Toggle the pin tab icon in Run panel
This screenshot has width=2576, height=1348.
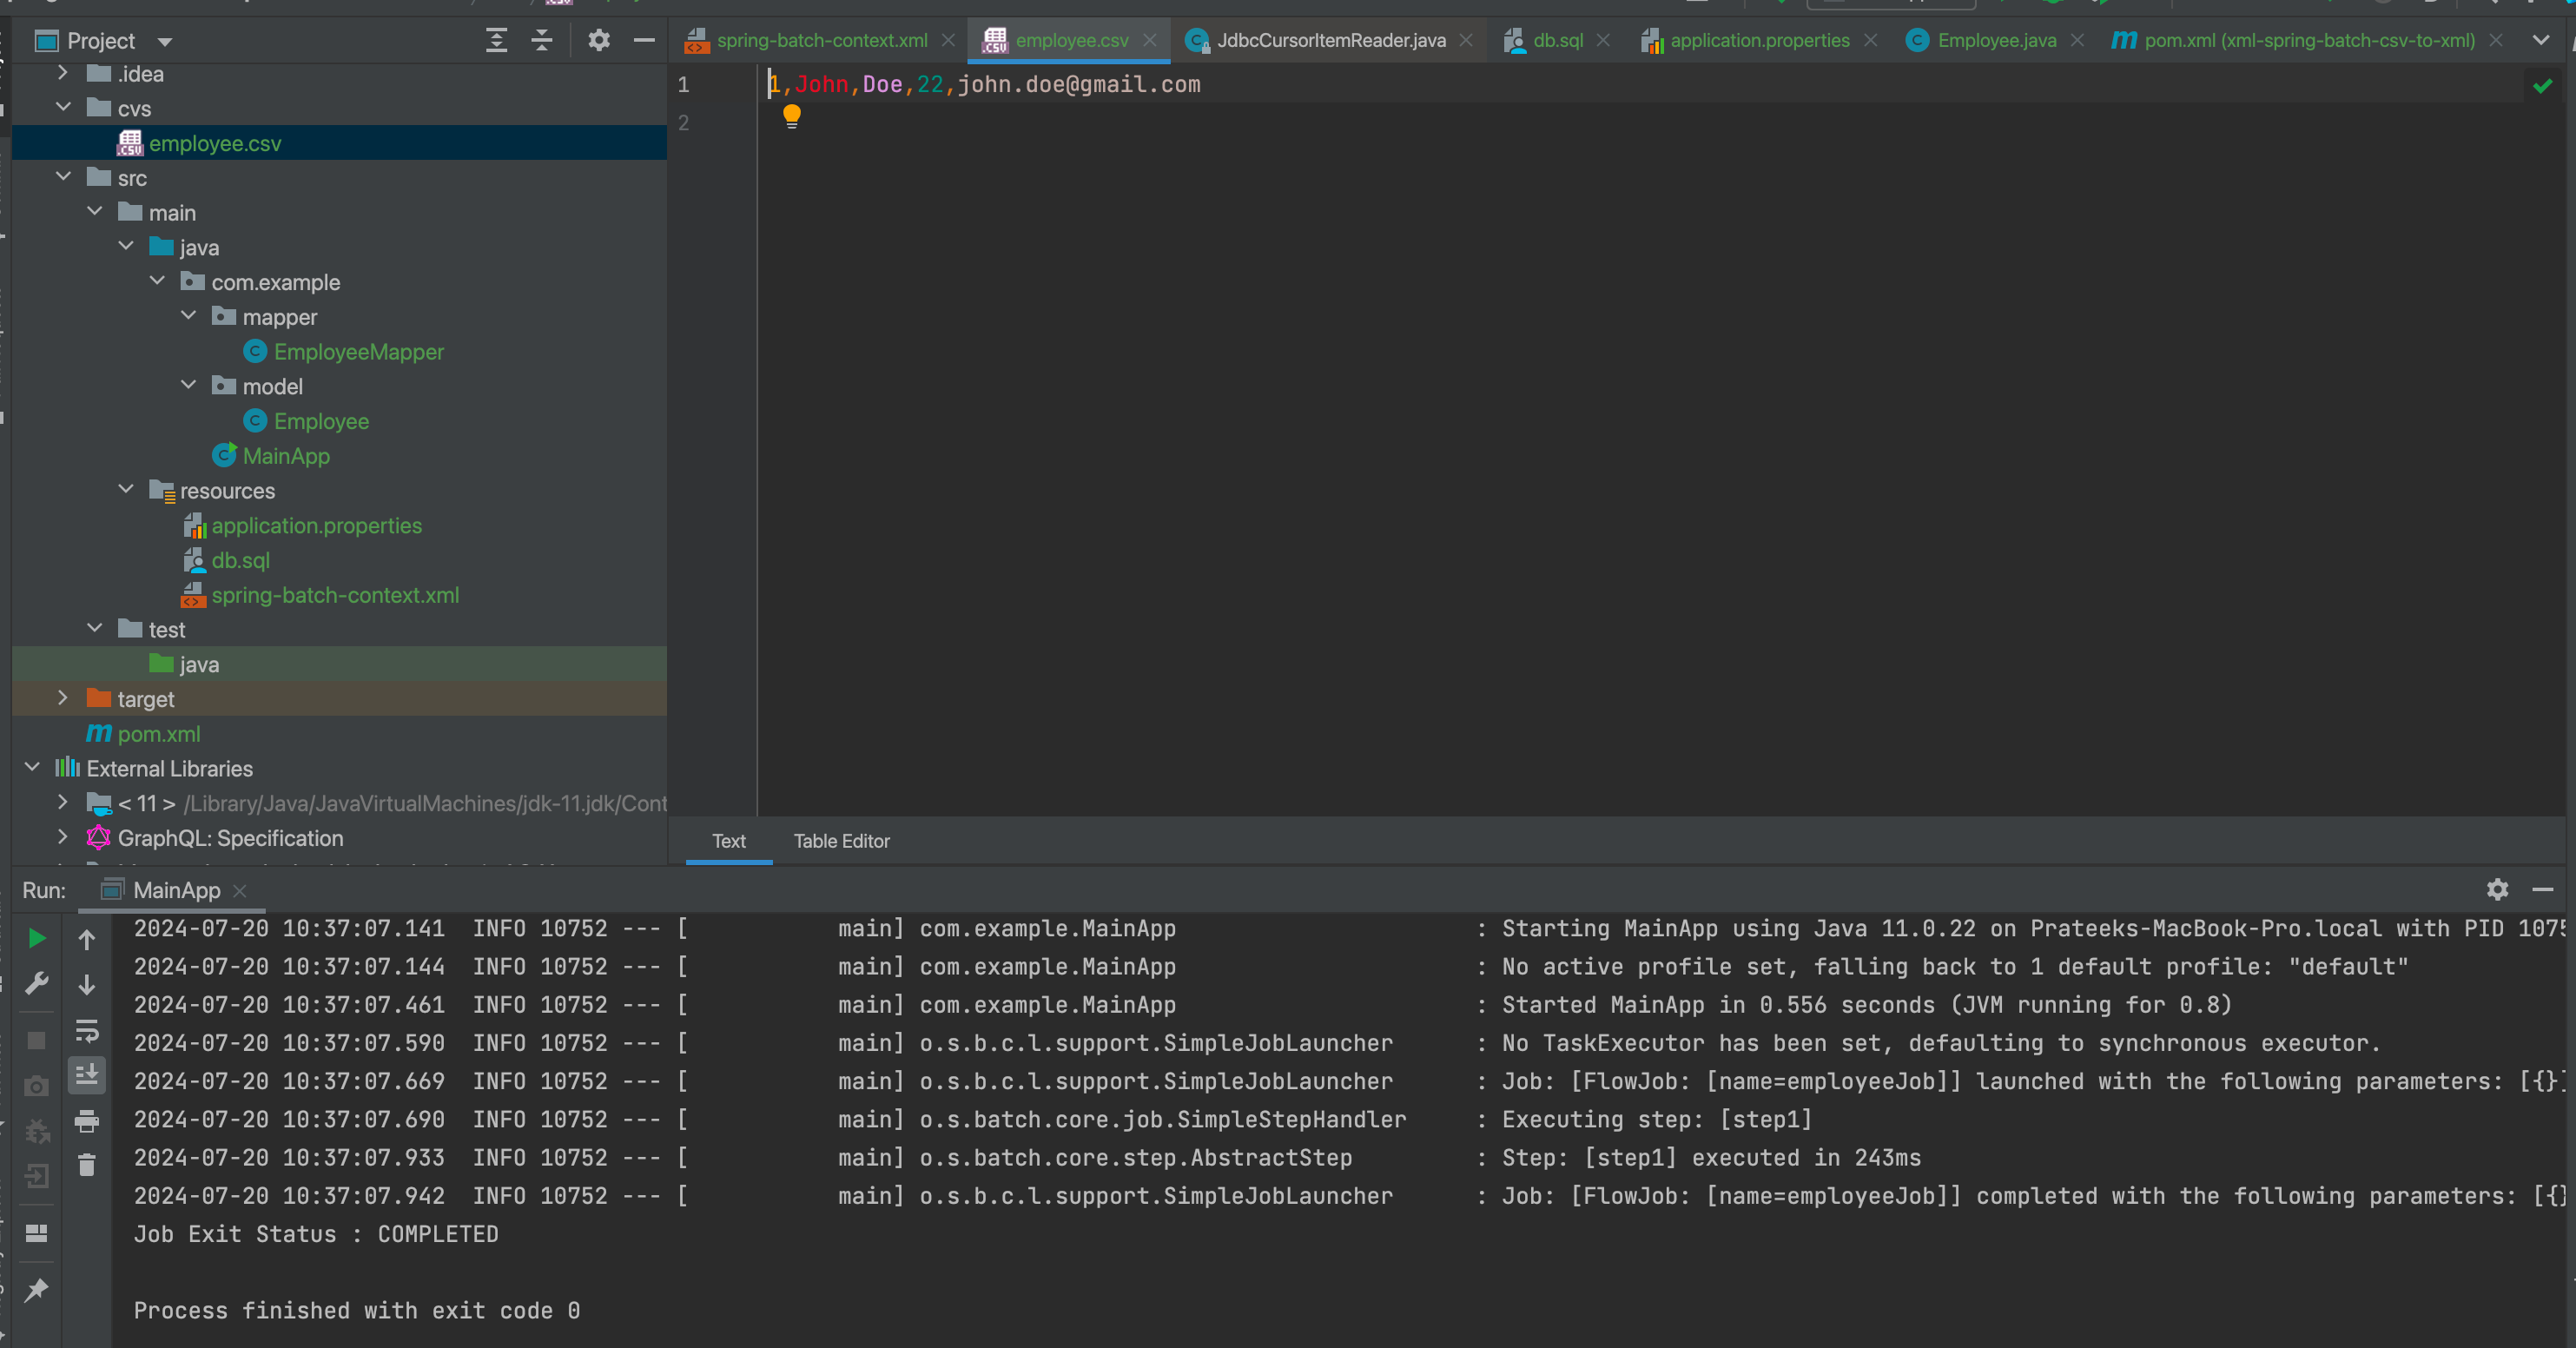click(x=37, y=1290)
